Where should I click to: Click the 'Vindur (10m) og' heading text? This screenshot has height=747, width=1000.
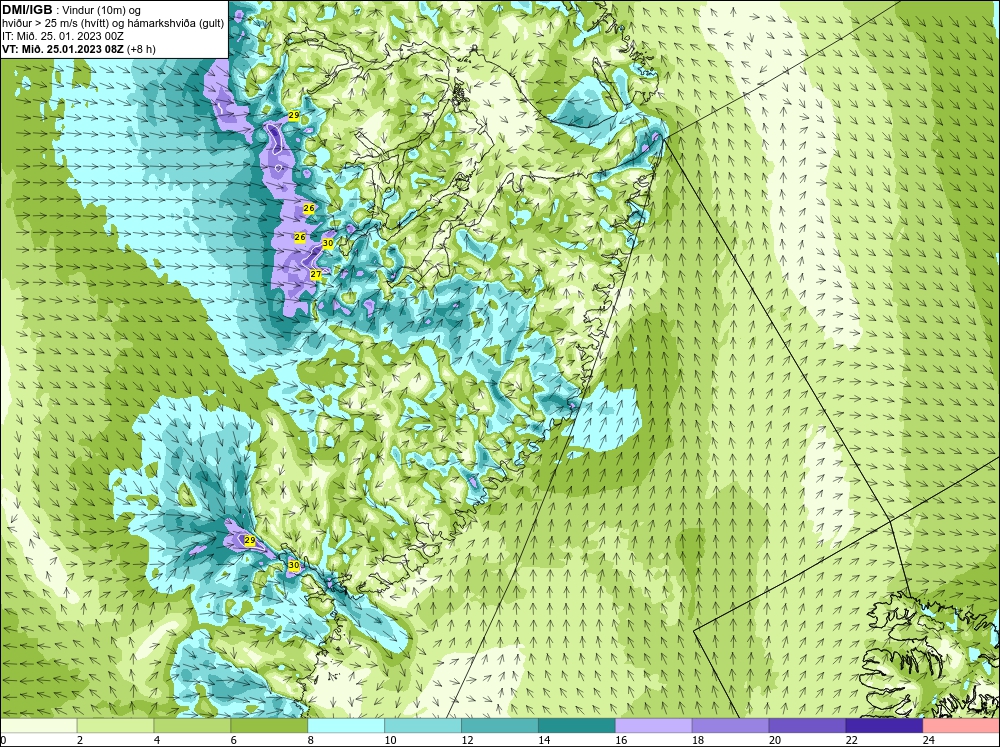point(102,10)
